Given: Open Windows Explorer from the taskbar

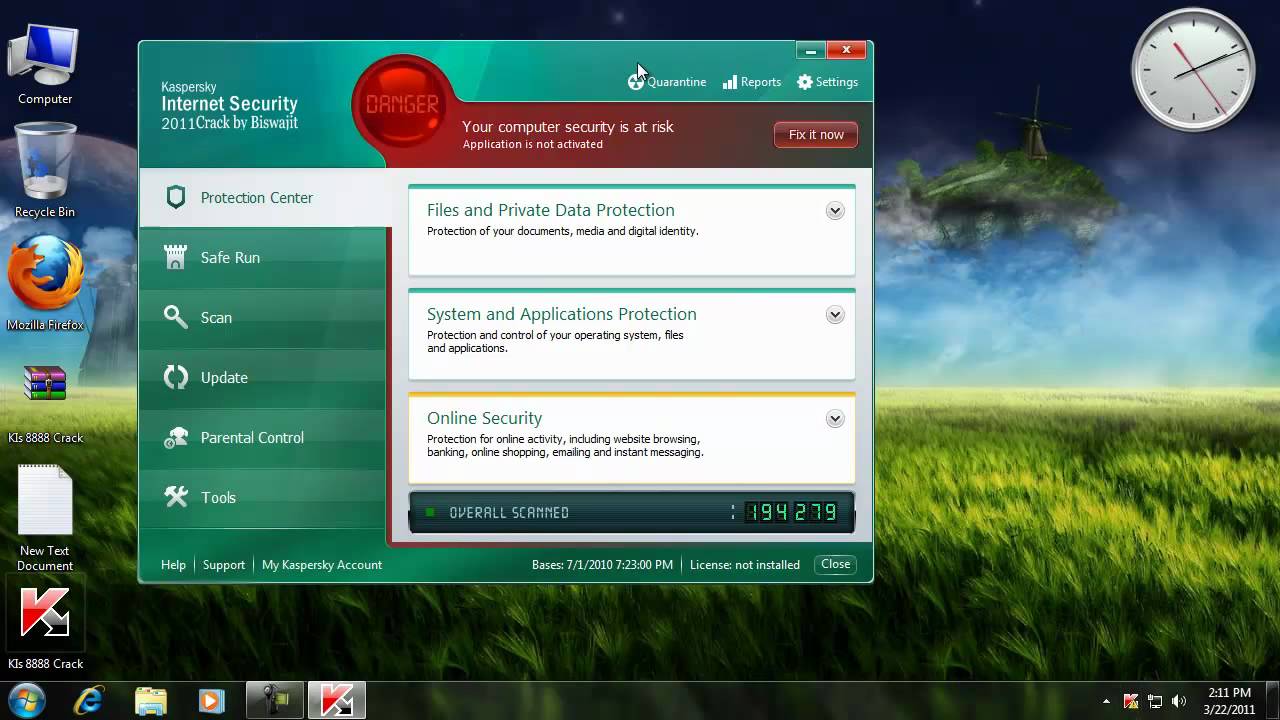Looking at the screenshot, I should (x=151, y=700).
